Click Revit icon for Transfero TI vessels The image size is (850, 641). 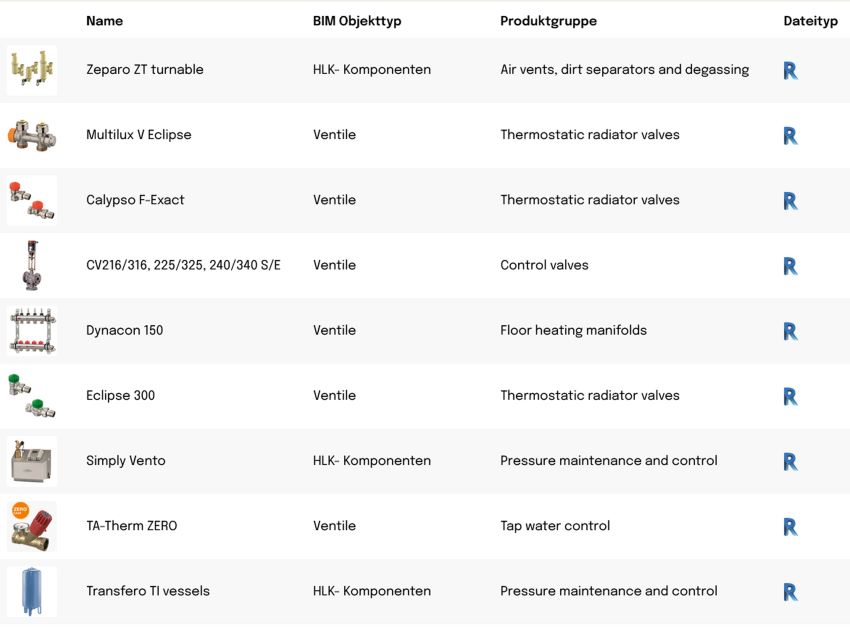tap(790, 592)
